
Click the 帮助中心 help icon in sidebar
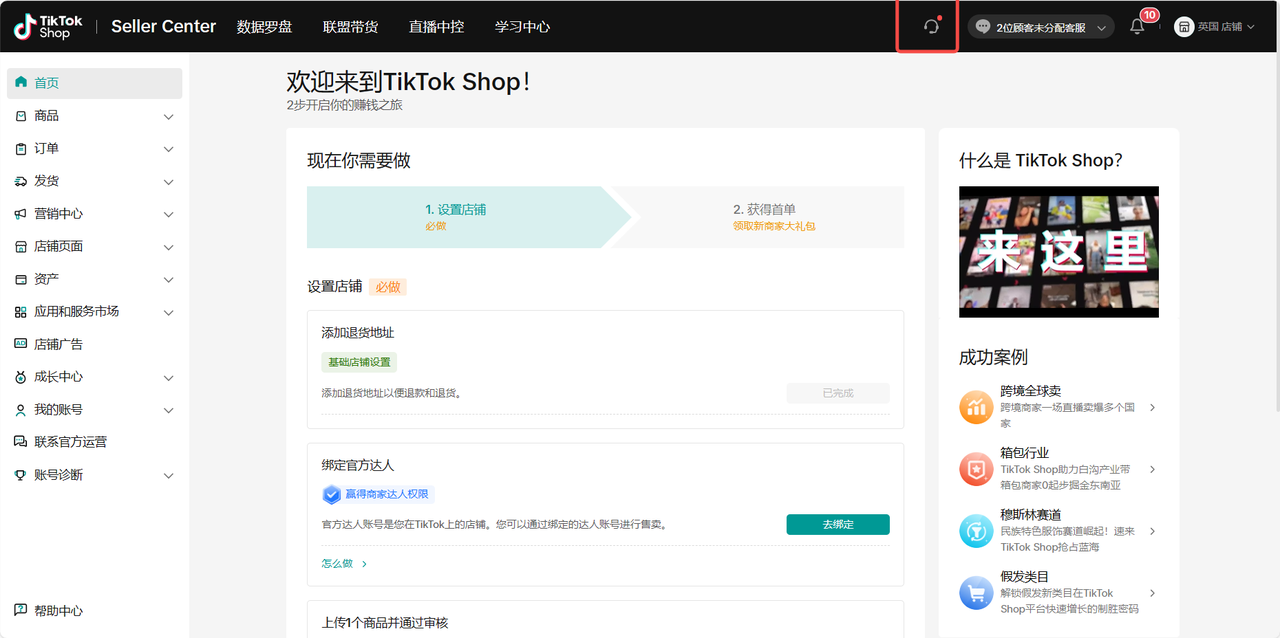point(21,610)
